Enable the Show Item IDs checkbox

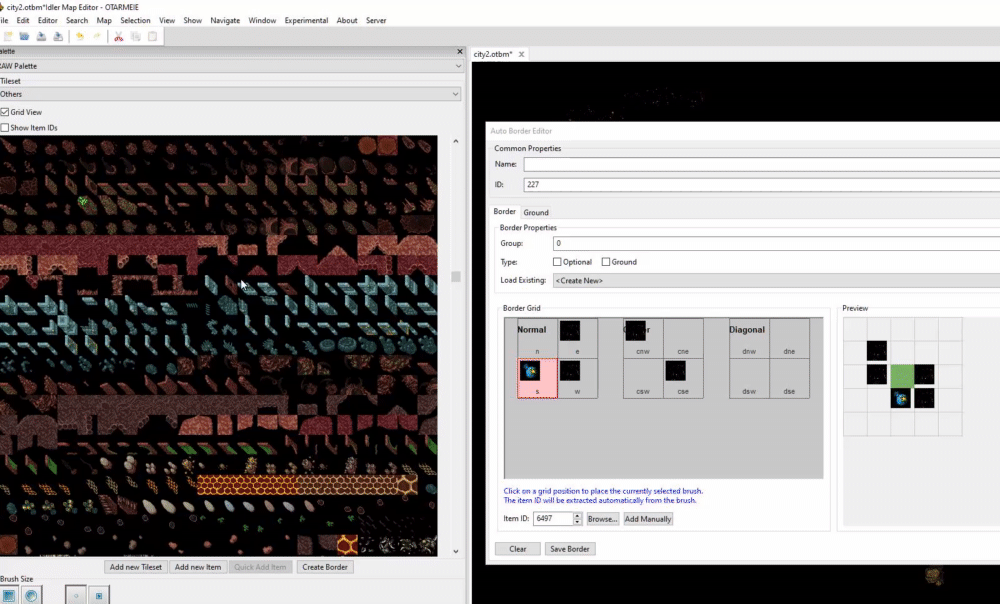(x=5, y=128)
